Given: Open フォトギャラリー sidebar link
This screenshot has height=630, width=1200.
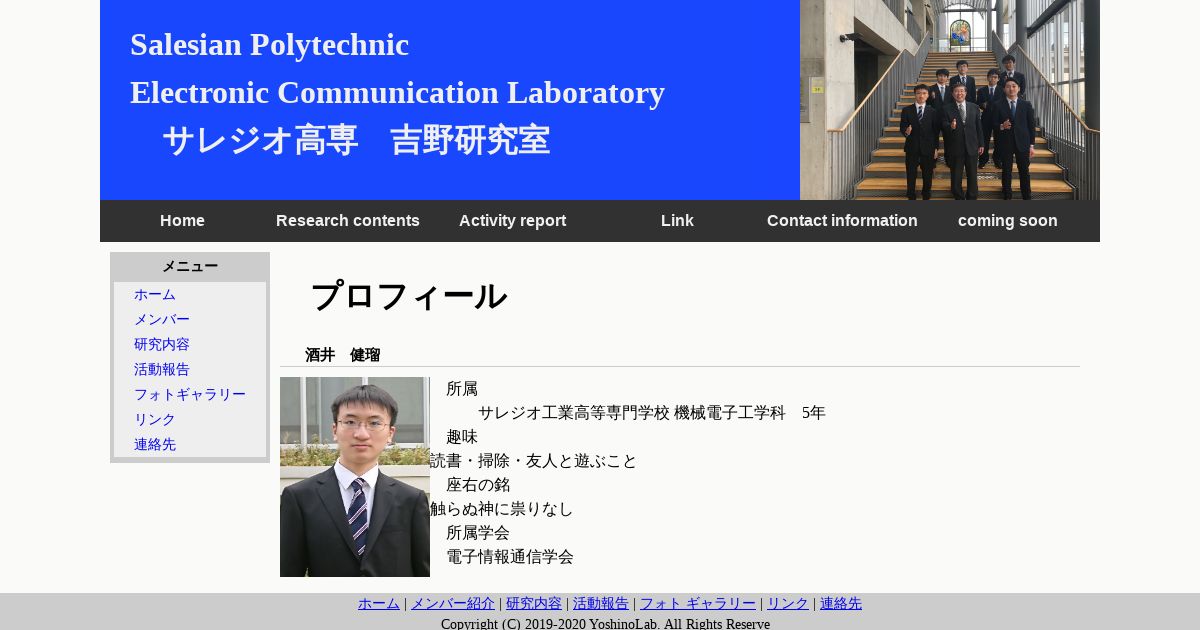Looking at the screenshot, I should coord(190,395).
